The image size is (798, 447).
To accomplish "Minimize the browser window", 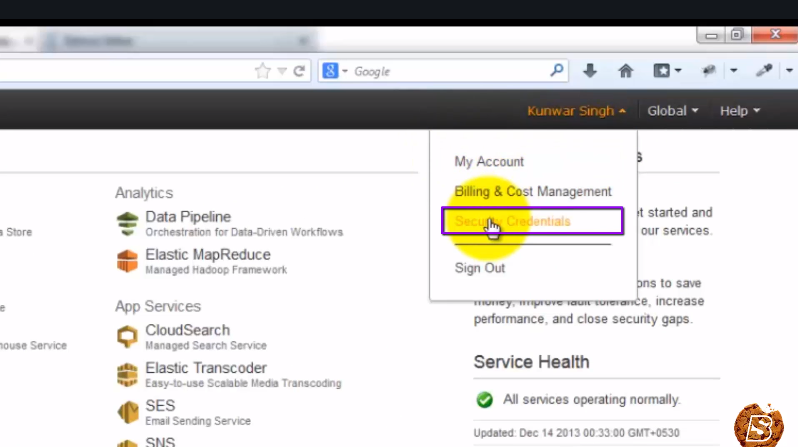I will (x=711, y=35).
